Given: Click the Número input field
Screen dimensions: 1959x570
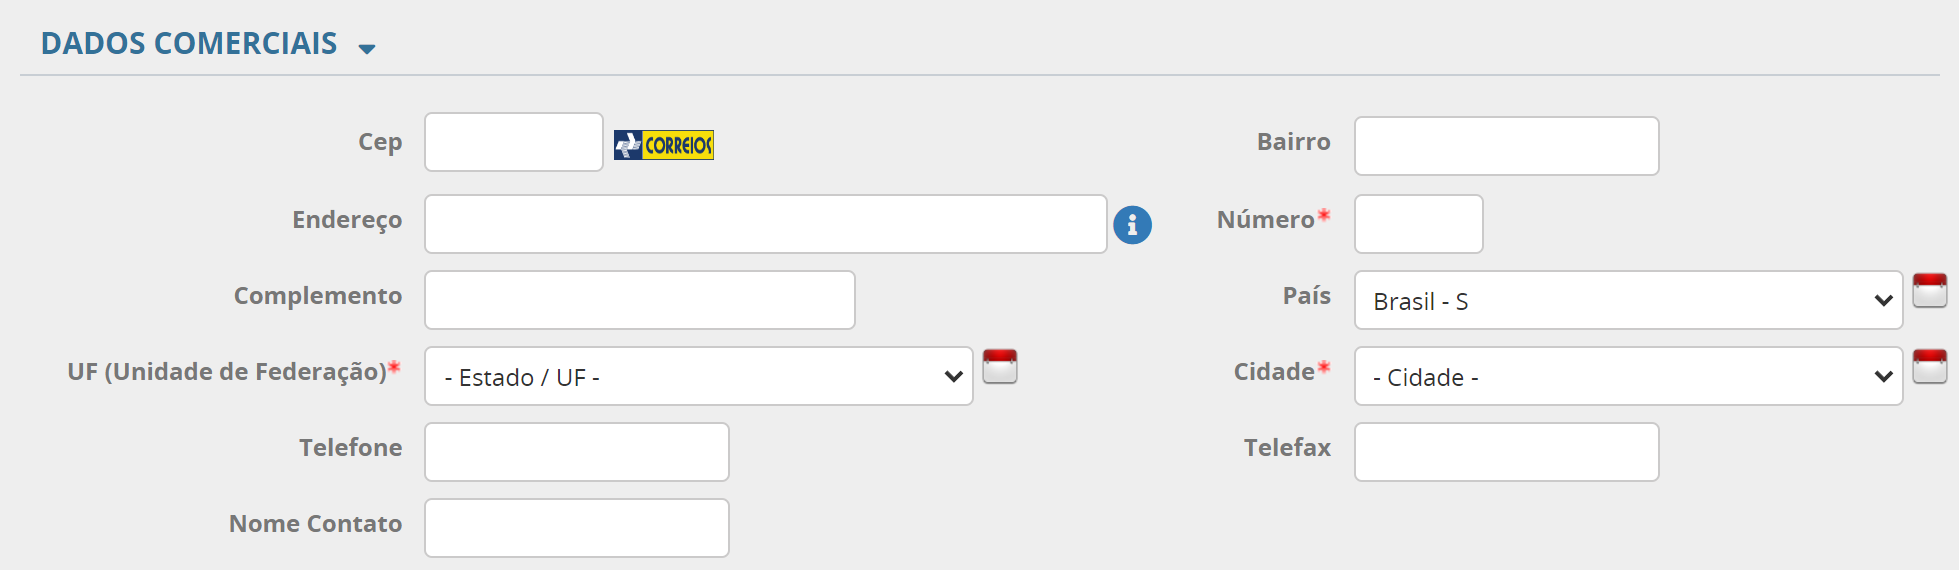Looking at the screenshot, I should tap(1418, 224).
